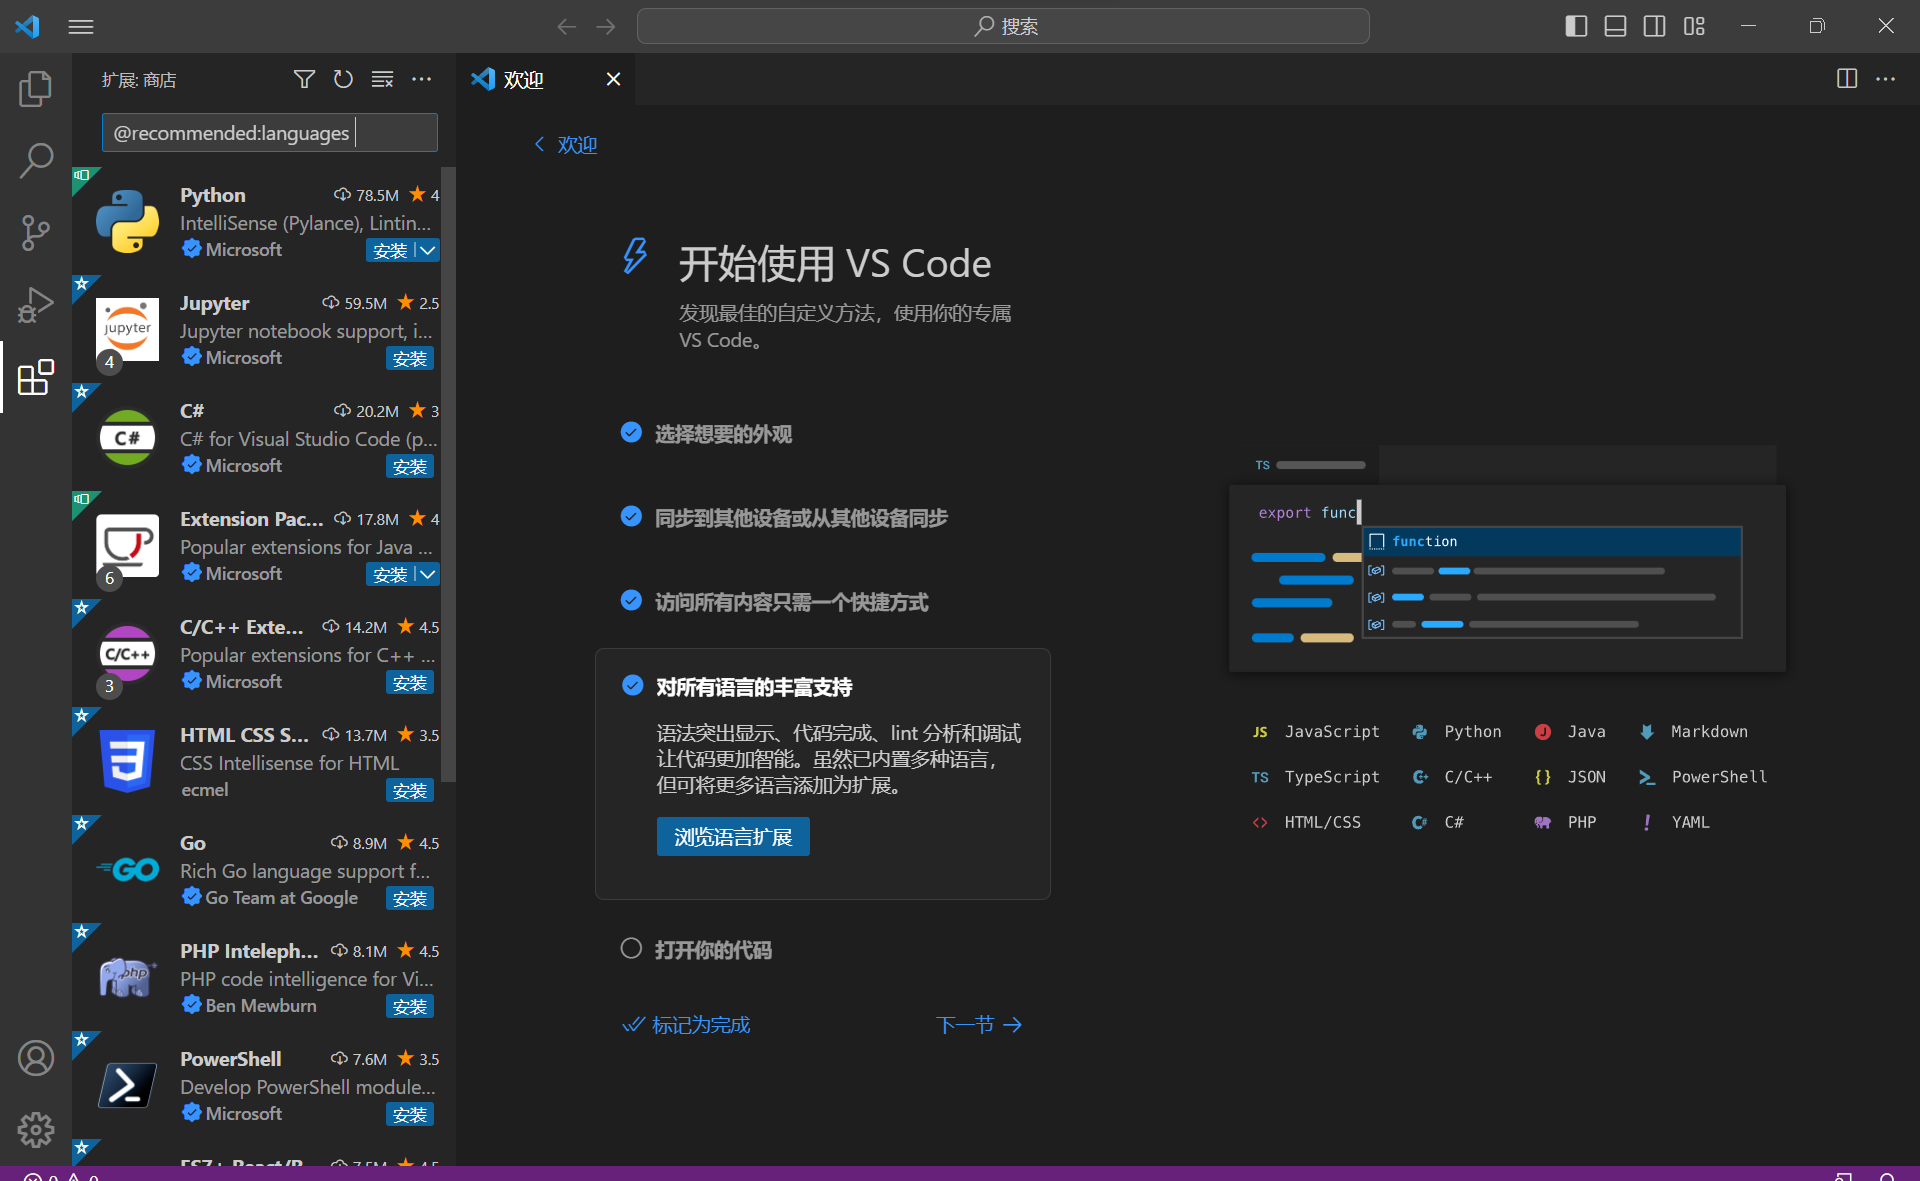Click the search box in title bar

[x=1003, y=26]
